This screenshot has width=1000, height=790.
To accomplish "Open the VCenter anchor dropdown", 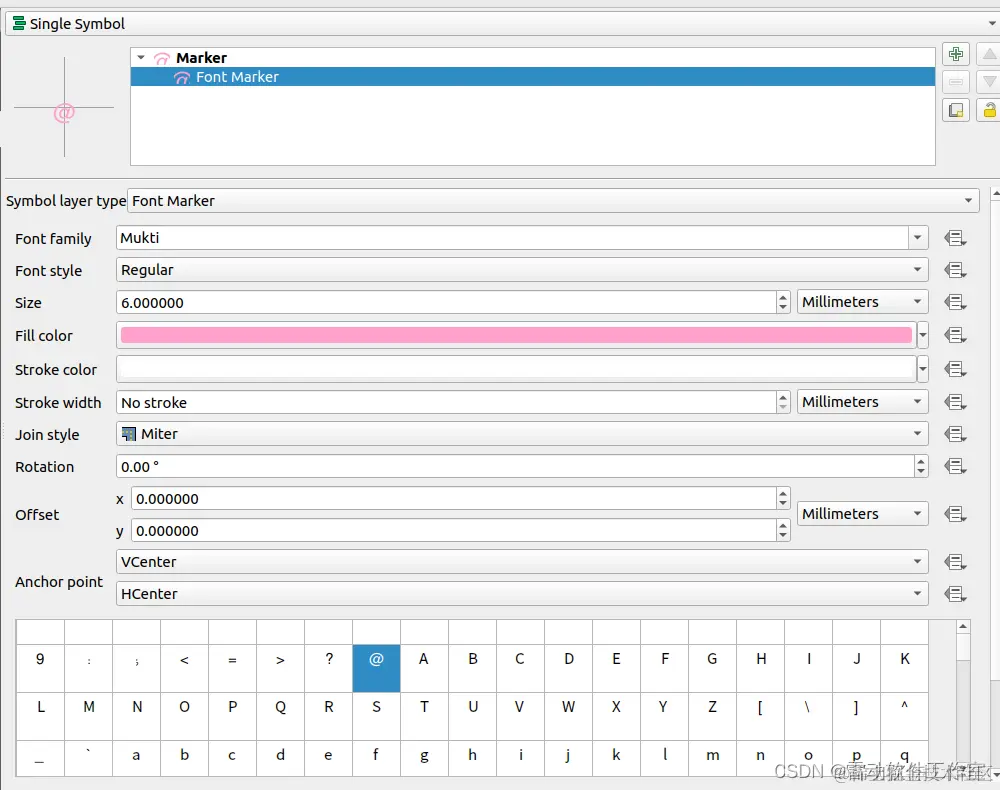I will point(522,562).
